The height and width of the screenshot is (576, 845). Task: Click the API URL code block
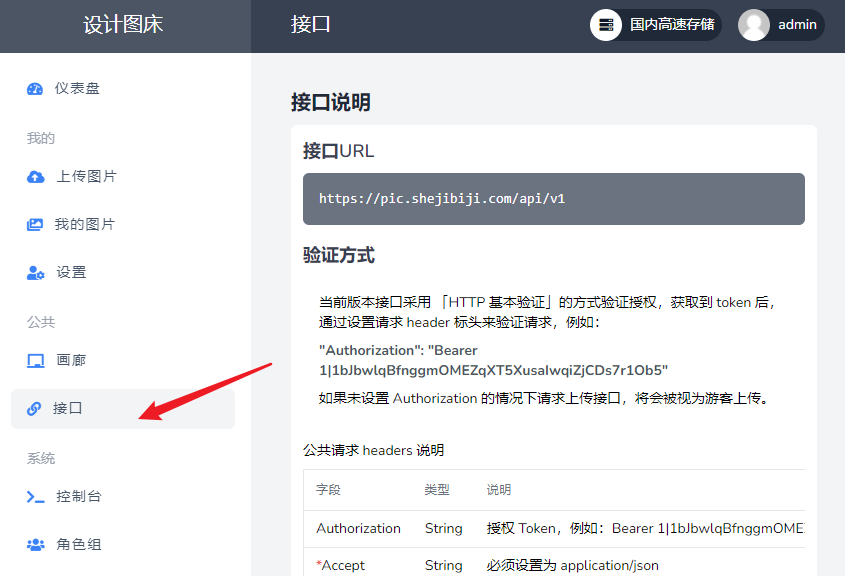(553, 199)
